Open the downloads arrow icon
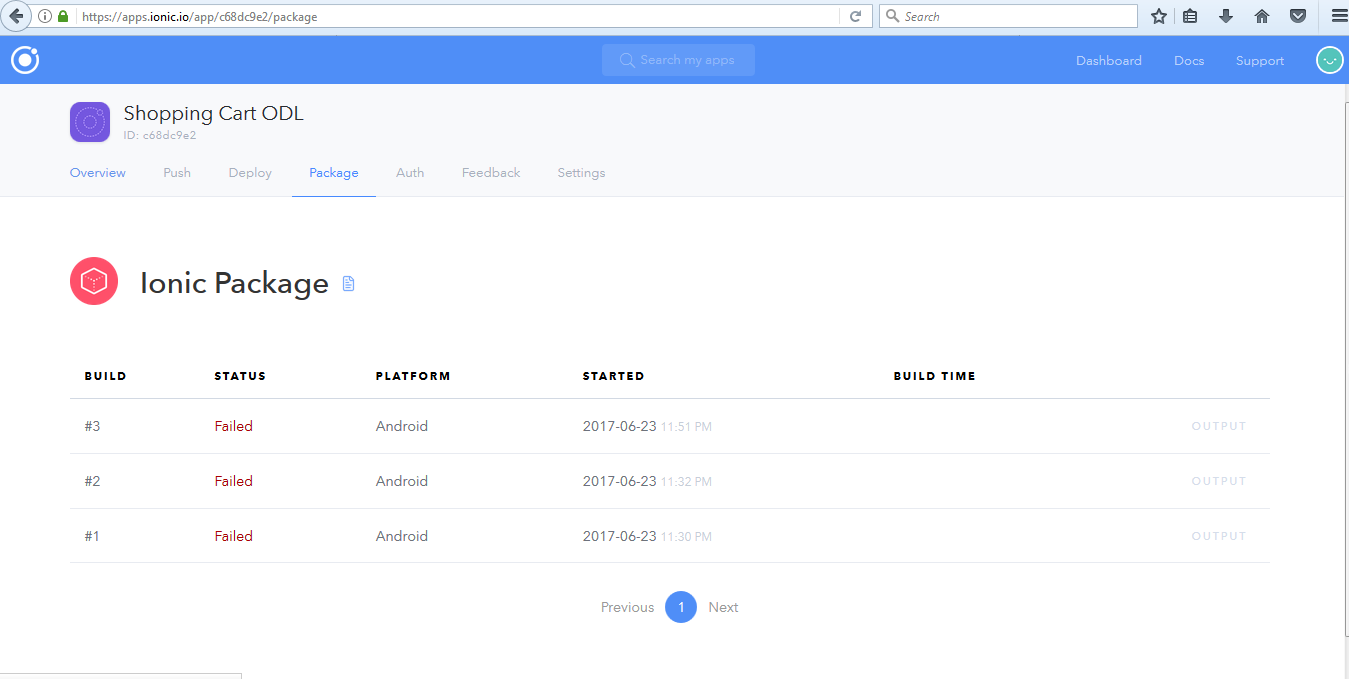 [x=1226, y=16]
